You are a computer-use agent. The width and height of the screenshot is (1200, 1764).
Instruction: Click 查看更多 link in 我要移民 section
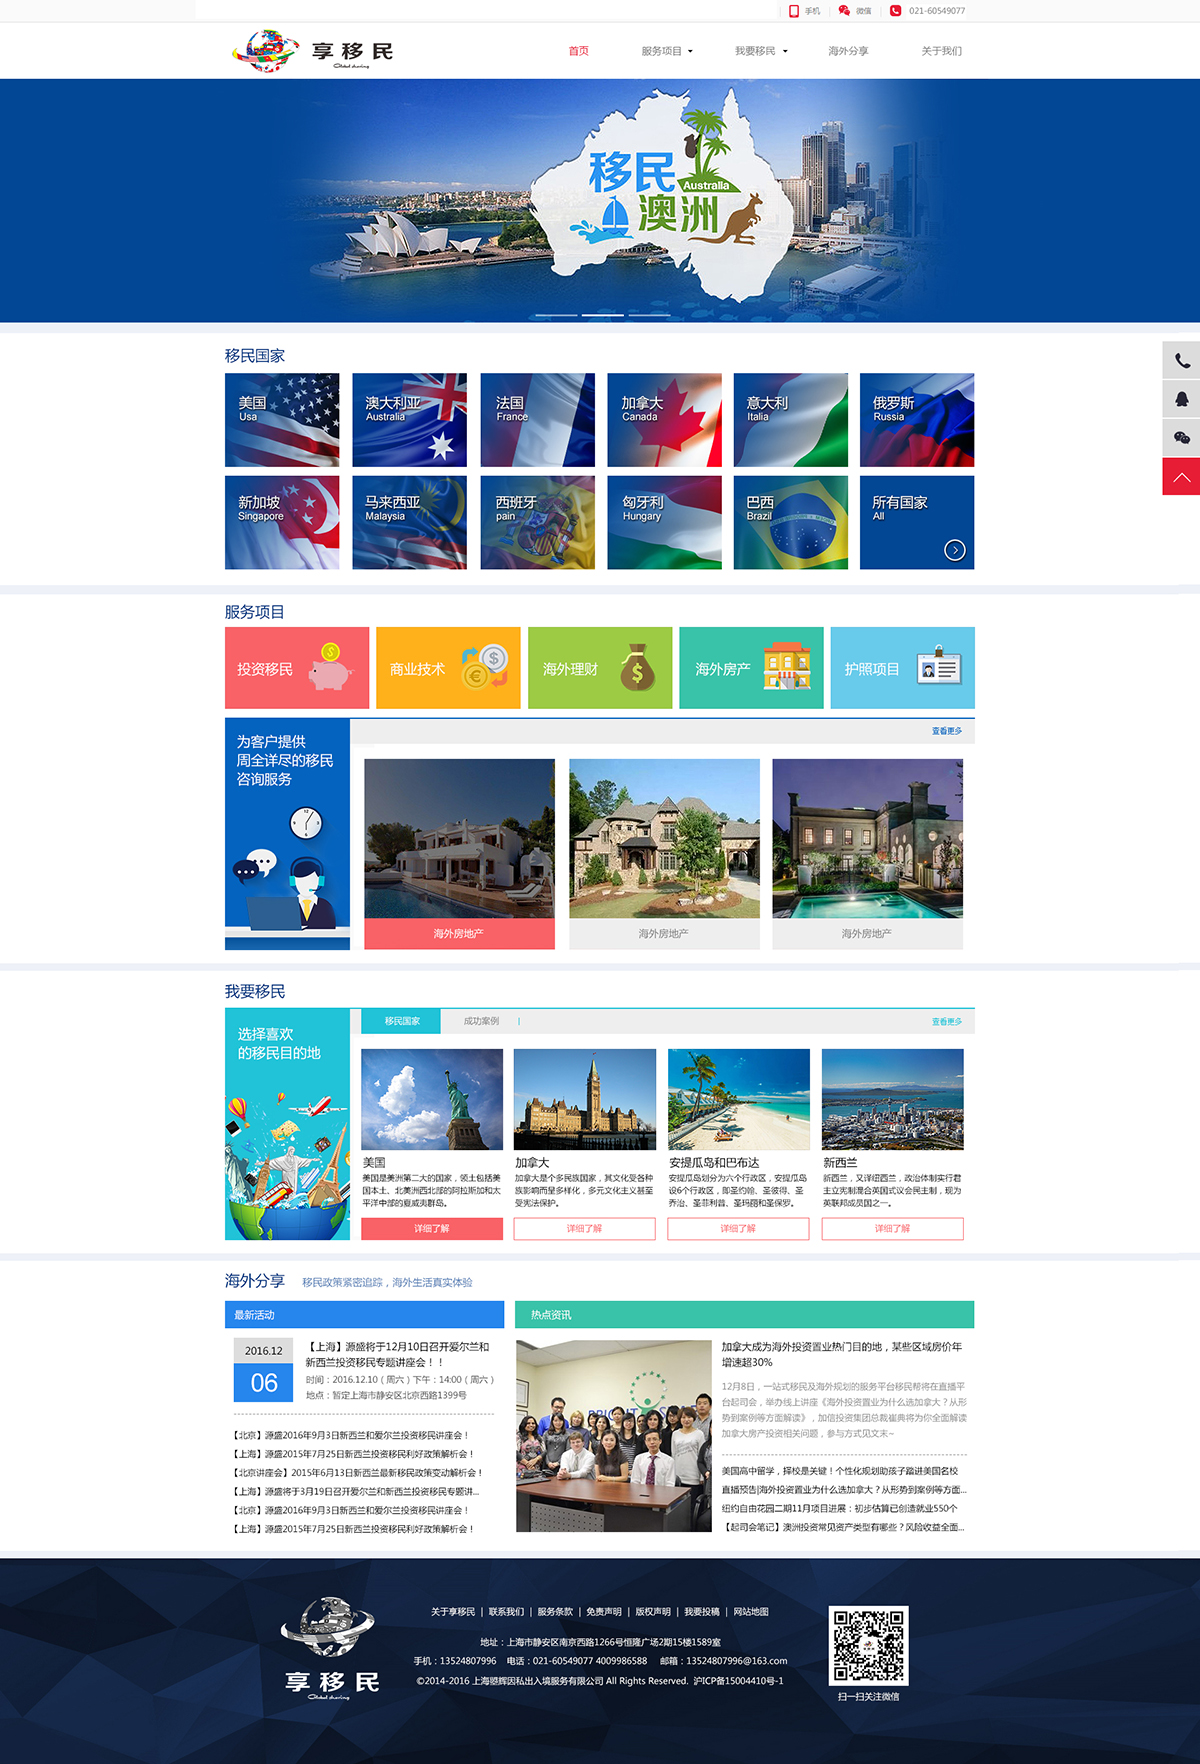point(946,1022)
